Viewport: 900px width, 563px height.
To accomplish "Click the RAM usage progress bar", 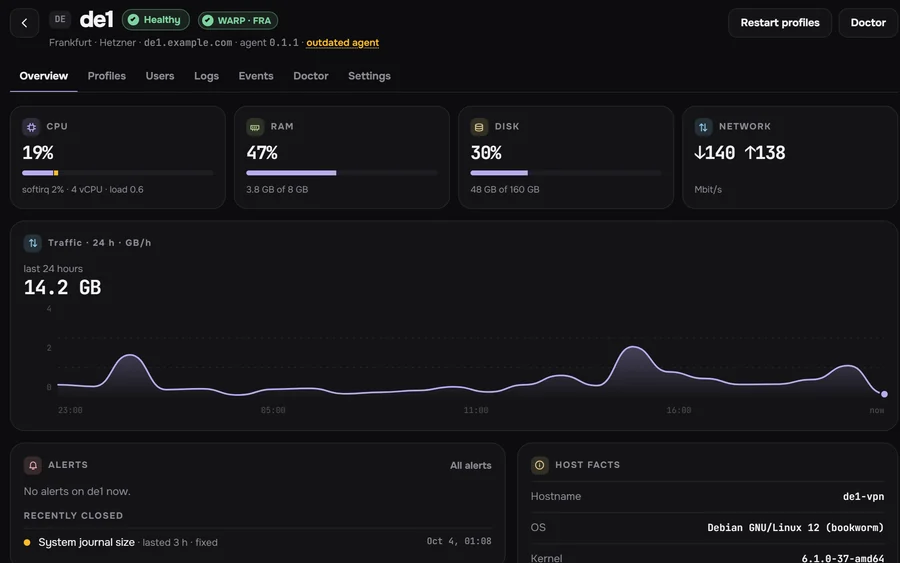I will [342, 173].
